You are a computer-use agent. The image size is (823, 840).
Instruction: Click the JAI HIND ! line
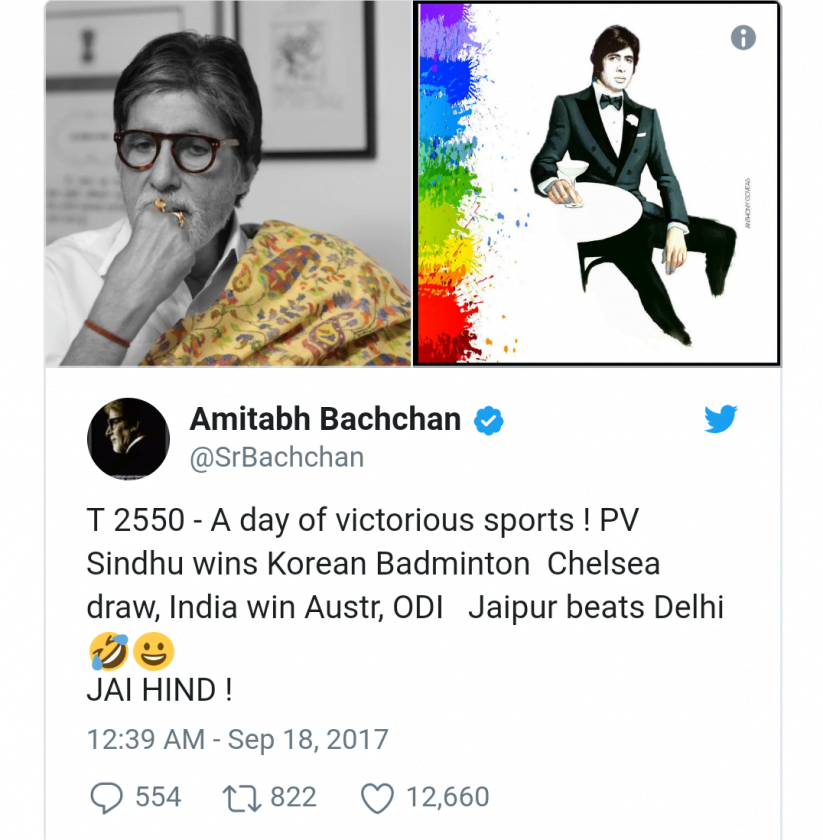click(x=159, y=690)
